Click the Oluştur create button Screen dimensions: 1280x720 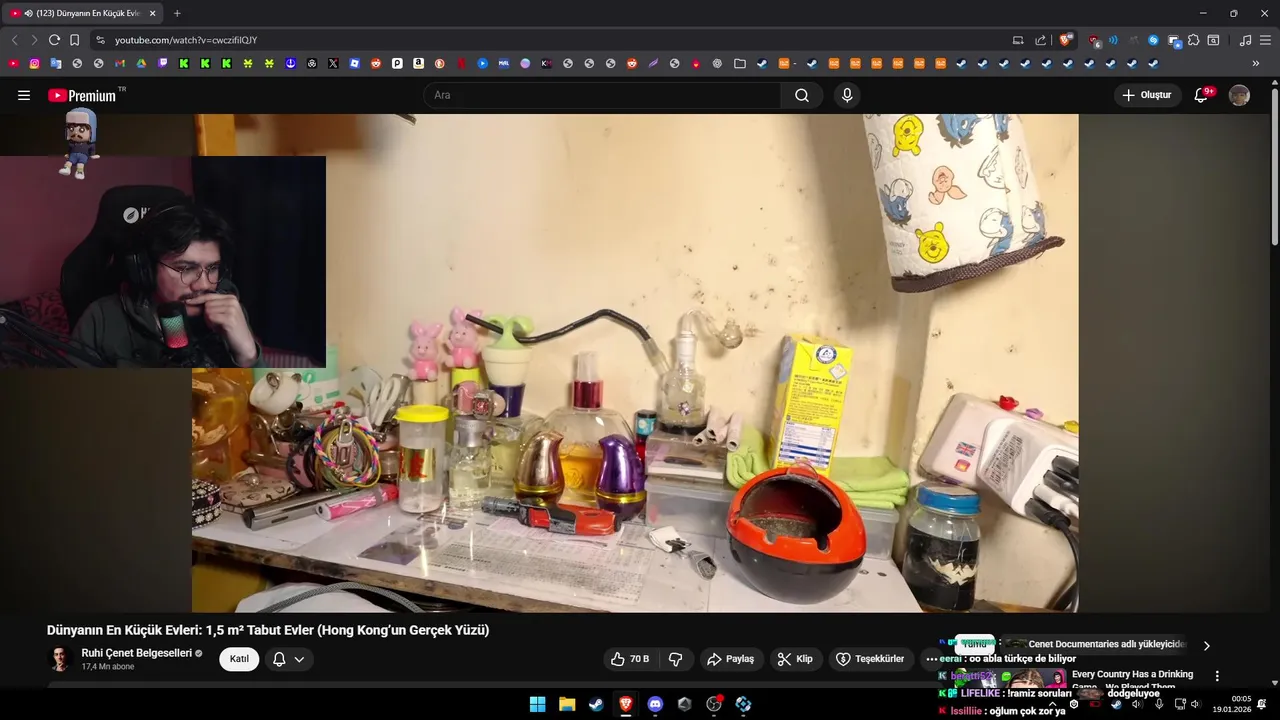pyautogui.click(x=1147, y=95)
